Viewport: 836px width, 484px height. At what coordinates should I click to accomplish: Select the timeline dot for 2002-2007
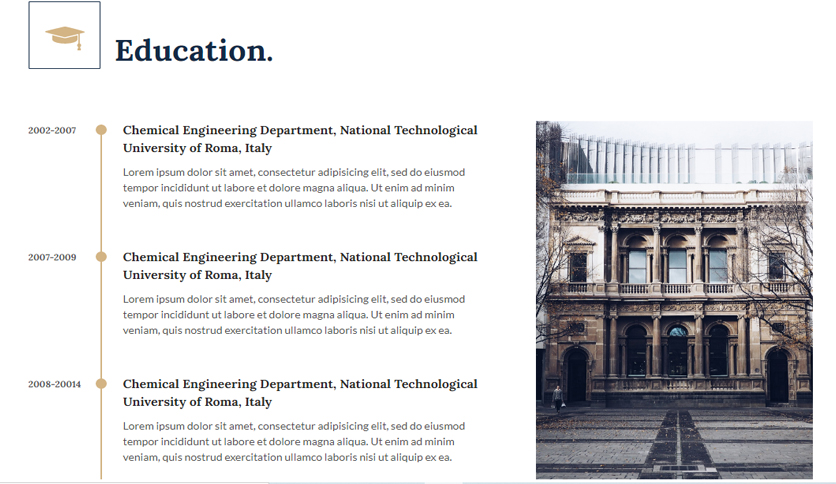(101, 130)
